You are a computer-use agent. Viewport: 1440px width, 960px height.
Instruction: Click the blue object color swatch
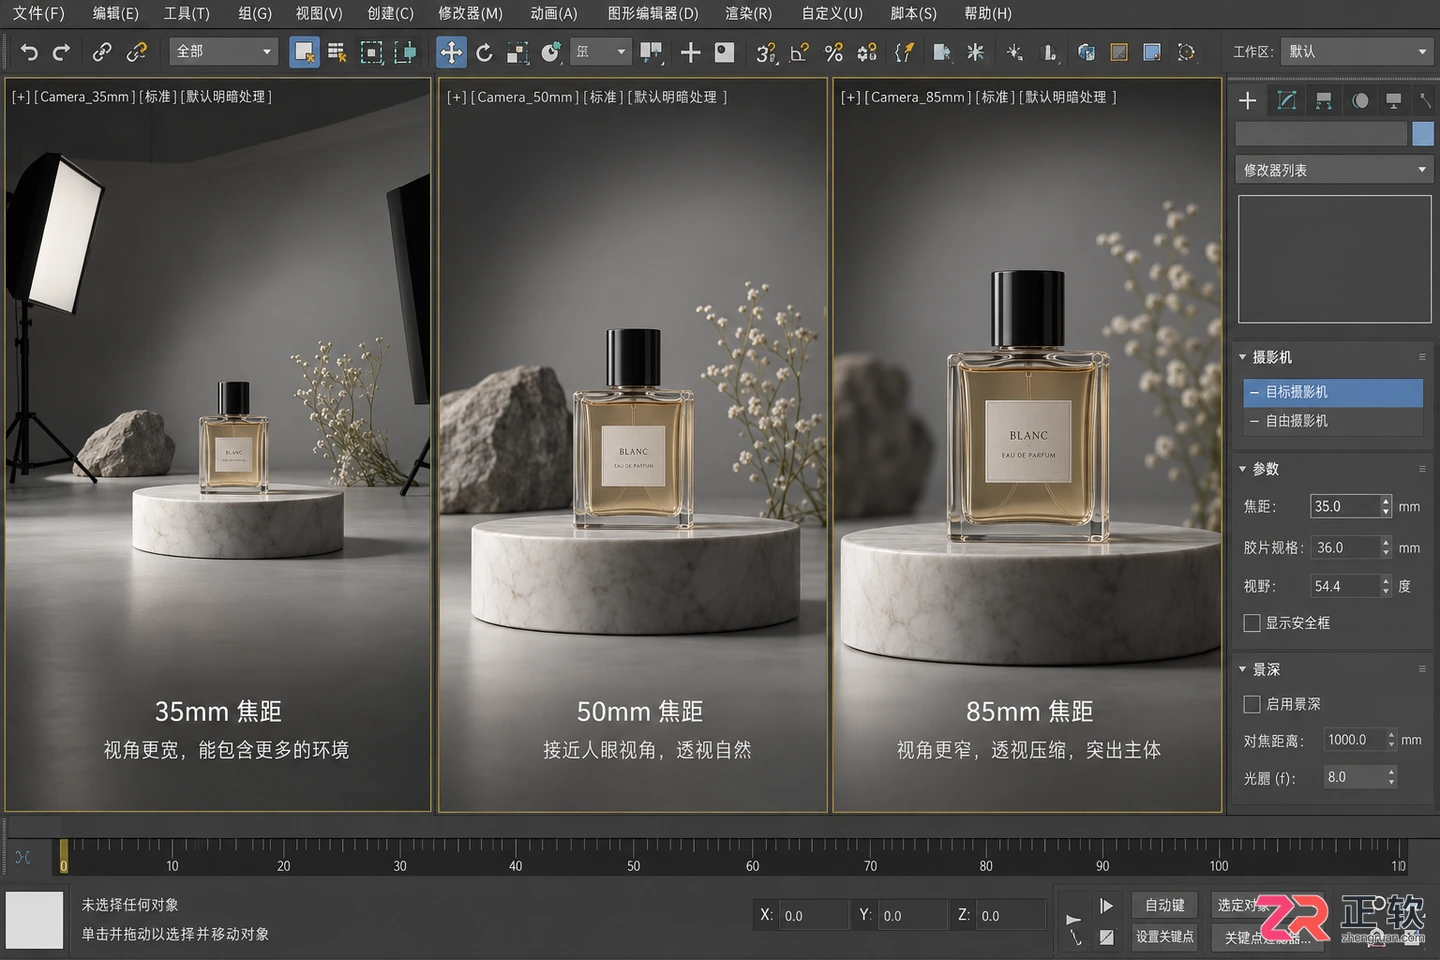coord(1422,134)
